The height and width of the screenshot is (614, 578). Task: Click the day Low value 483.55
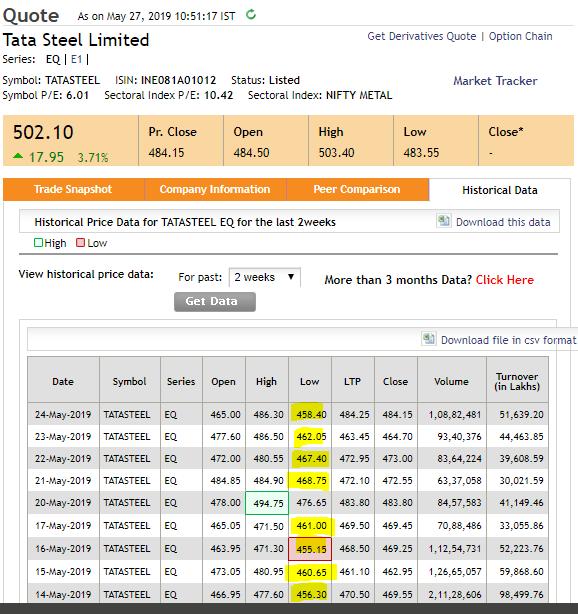[x=421, y=153]
